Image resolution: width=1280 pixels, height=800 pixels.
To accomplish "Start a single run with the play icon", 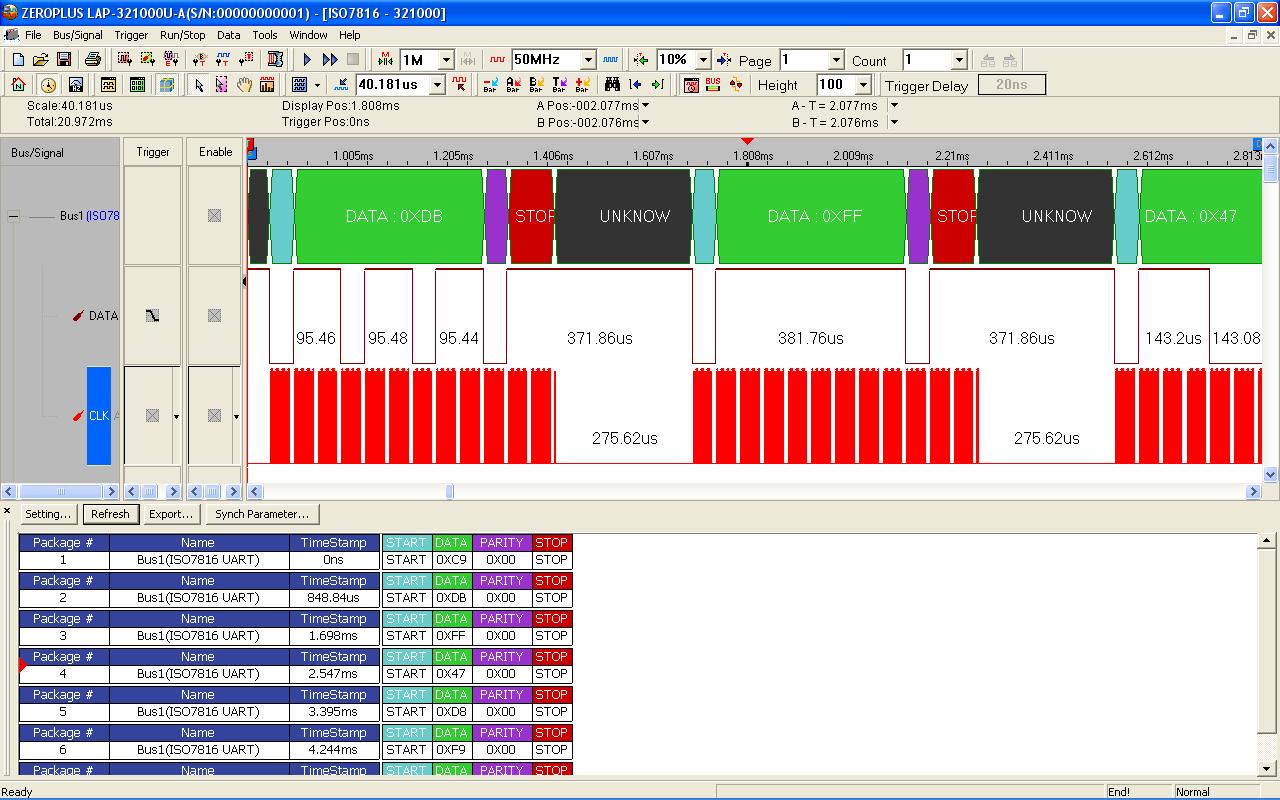I will tap(307, 60).
